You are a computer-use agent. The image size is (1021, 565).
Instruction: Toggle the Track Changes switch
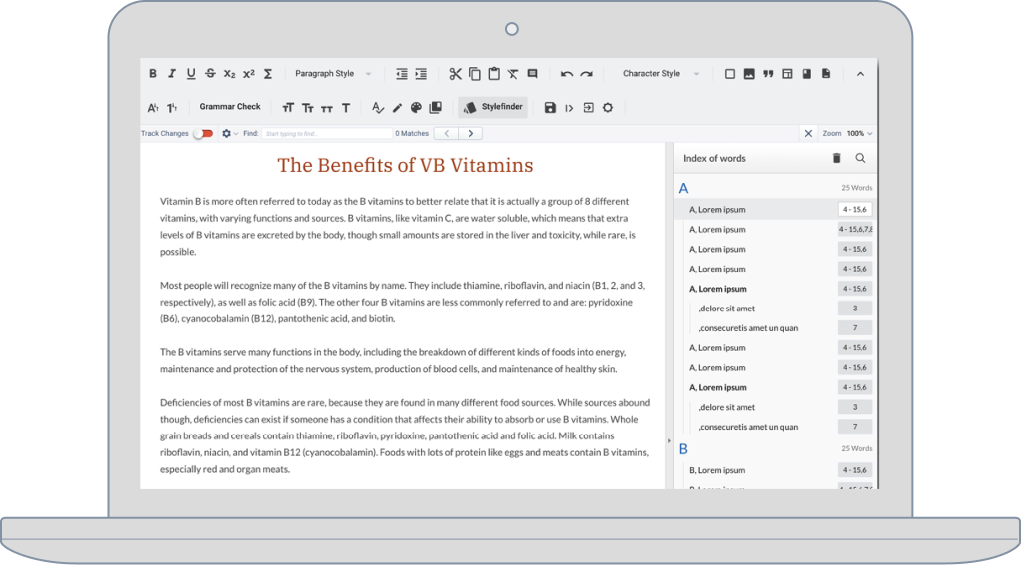tap(203, 133)
